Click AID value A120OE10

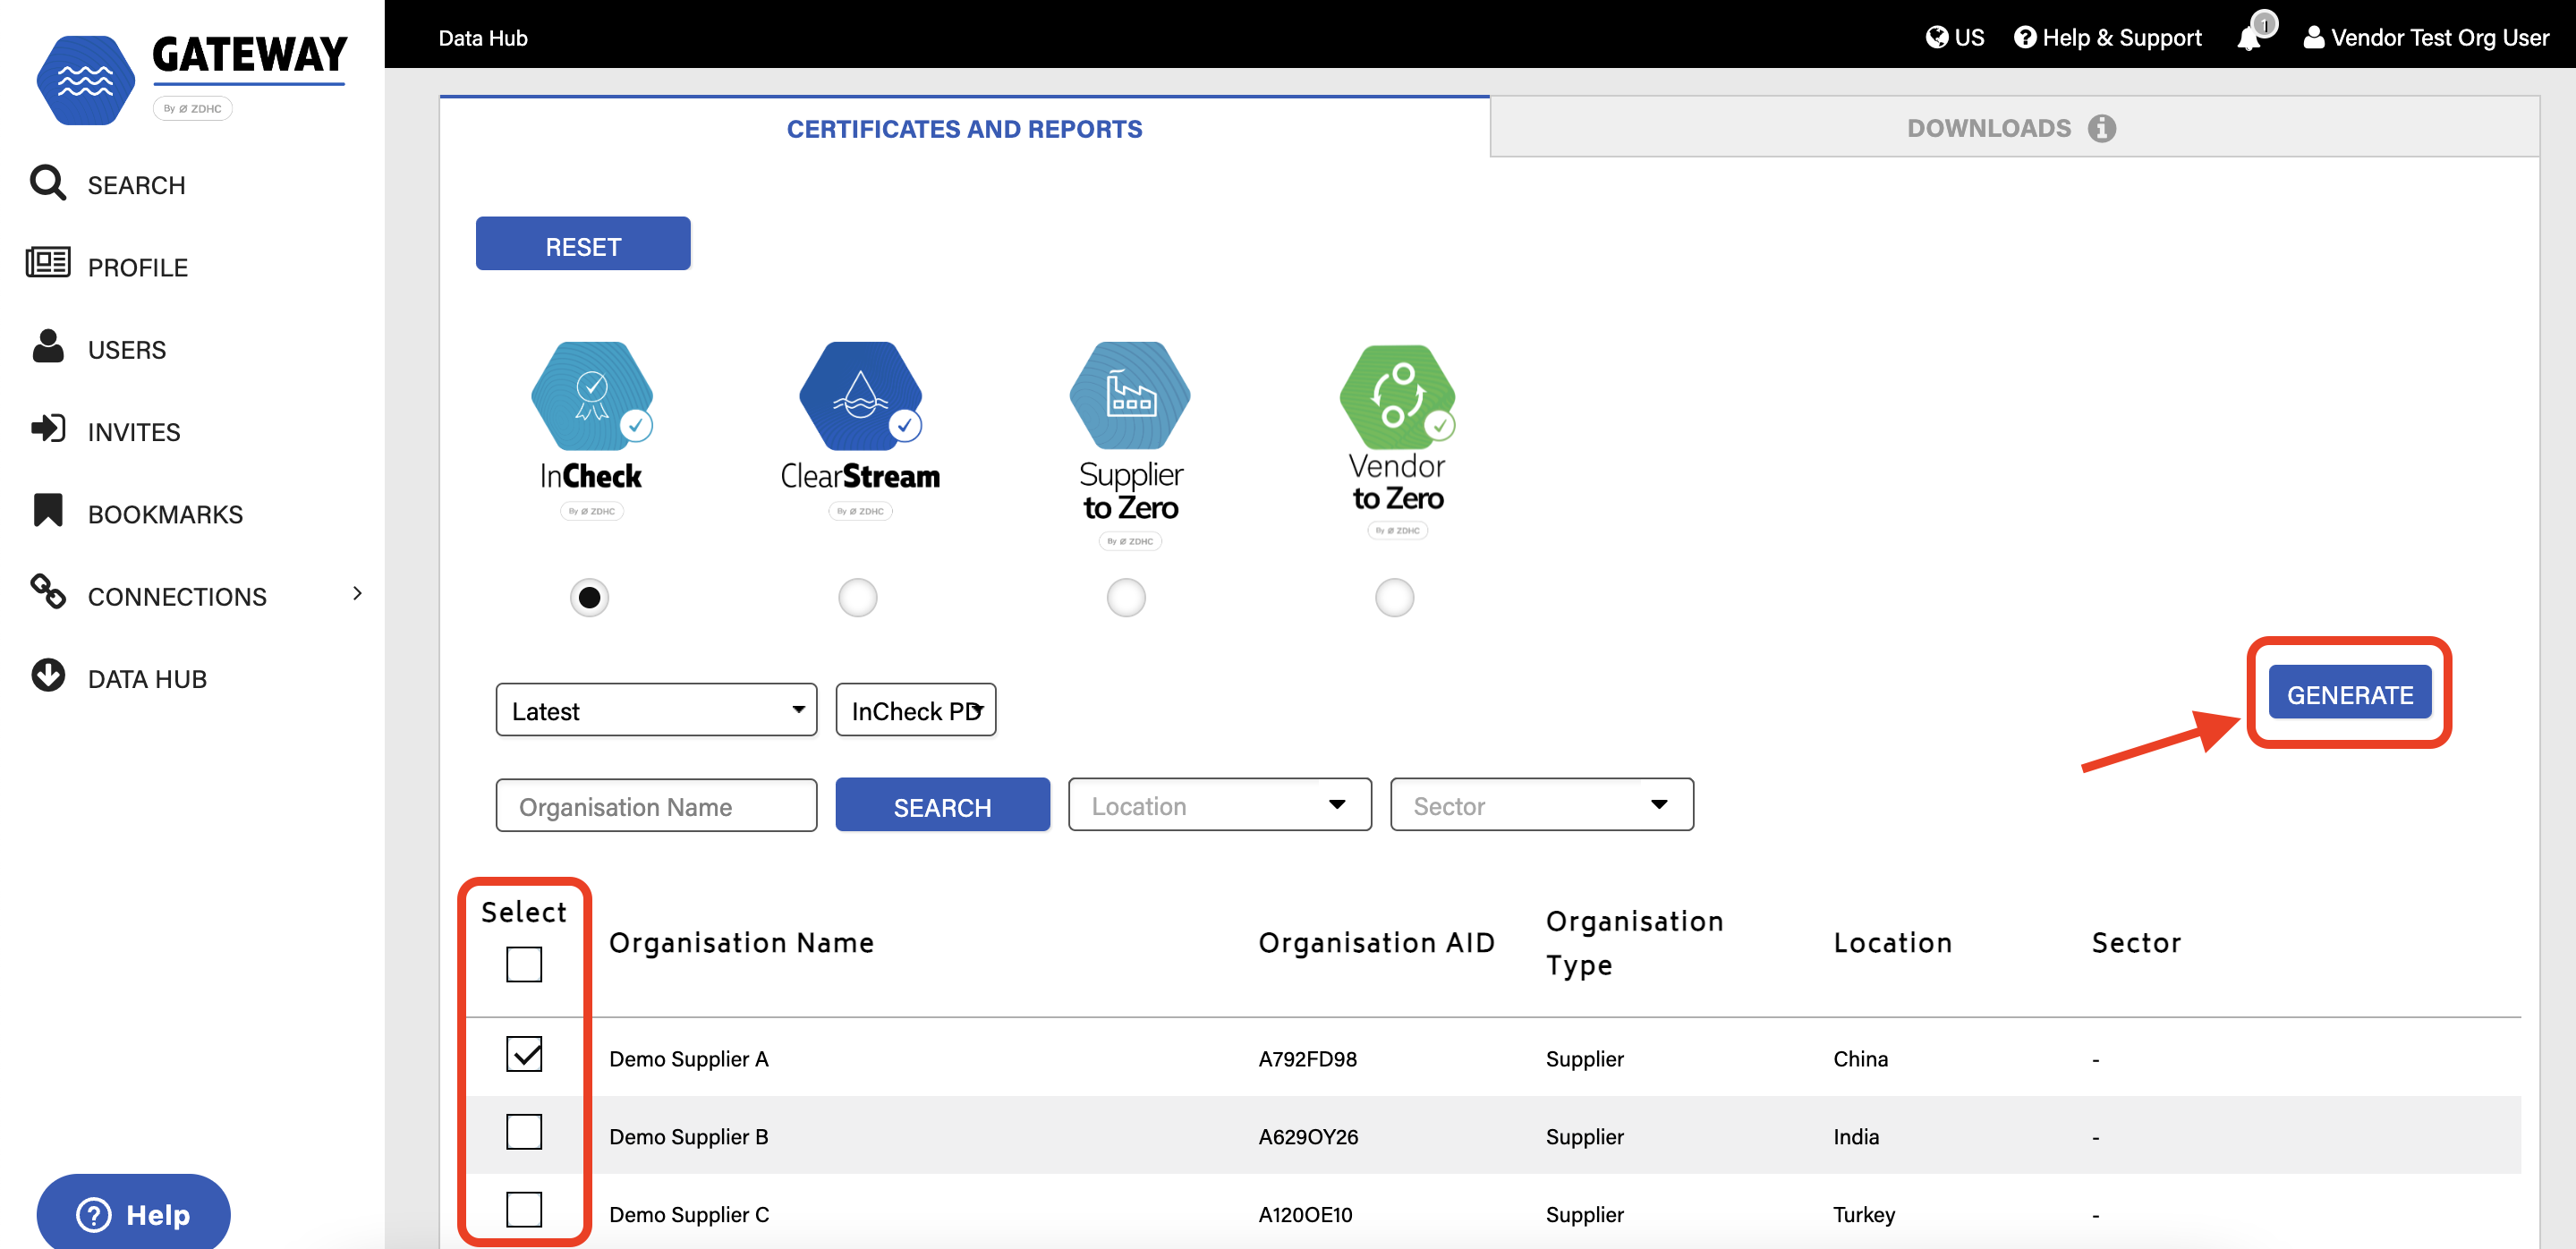pyautogui.click(x=1305, y=1214)
